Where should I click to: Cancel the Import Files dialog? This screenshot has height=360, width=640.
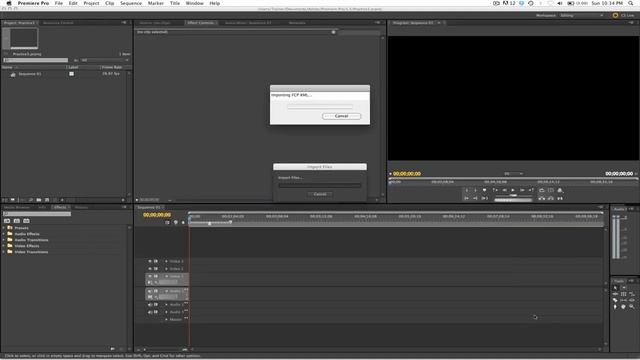click(x=320, y=194)
